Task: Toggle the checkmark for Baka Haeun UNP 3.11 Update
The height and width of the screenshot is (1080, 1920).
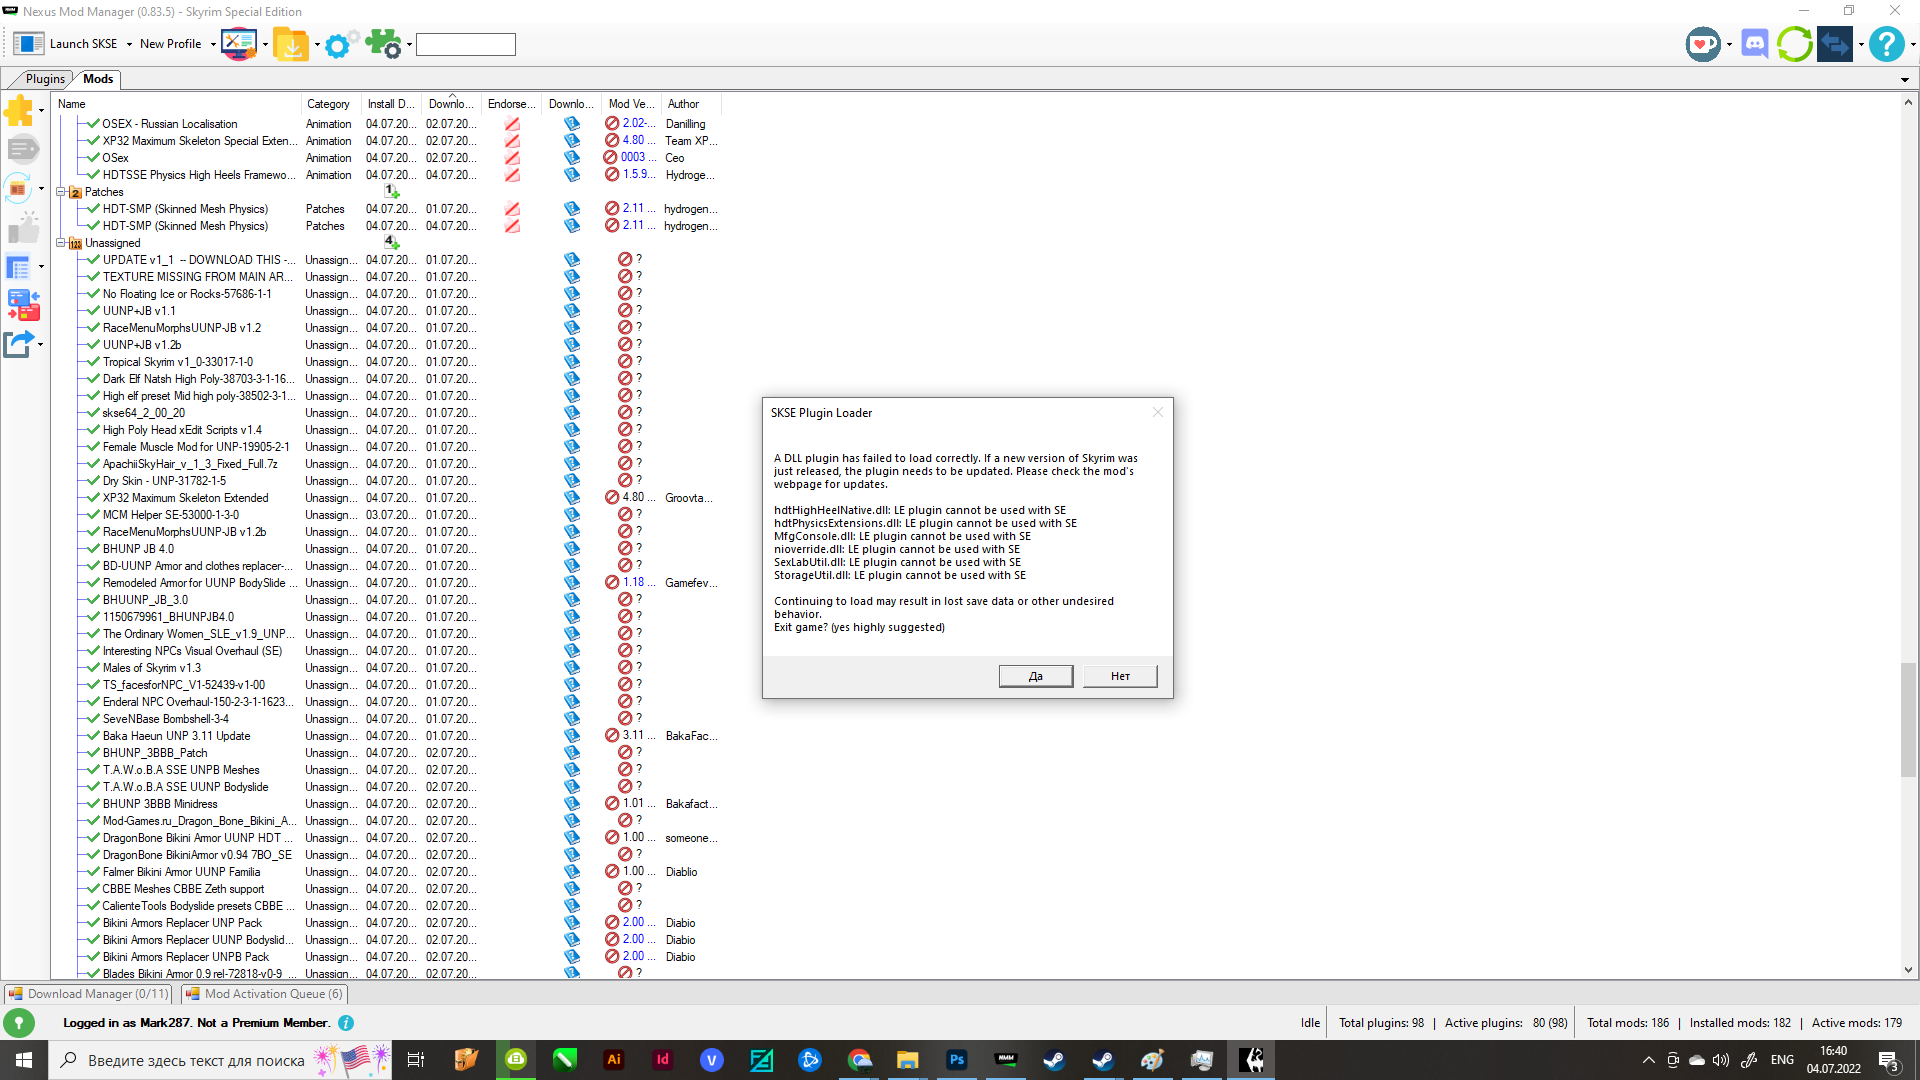Action: (x=93, y=736)
